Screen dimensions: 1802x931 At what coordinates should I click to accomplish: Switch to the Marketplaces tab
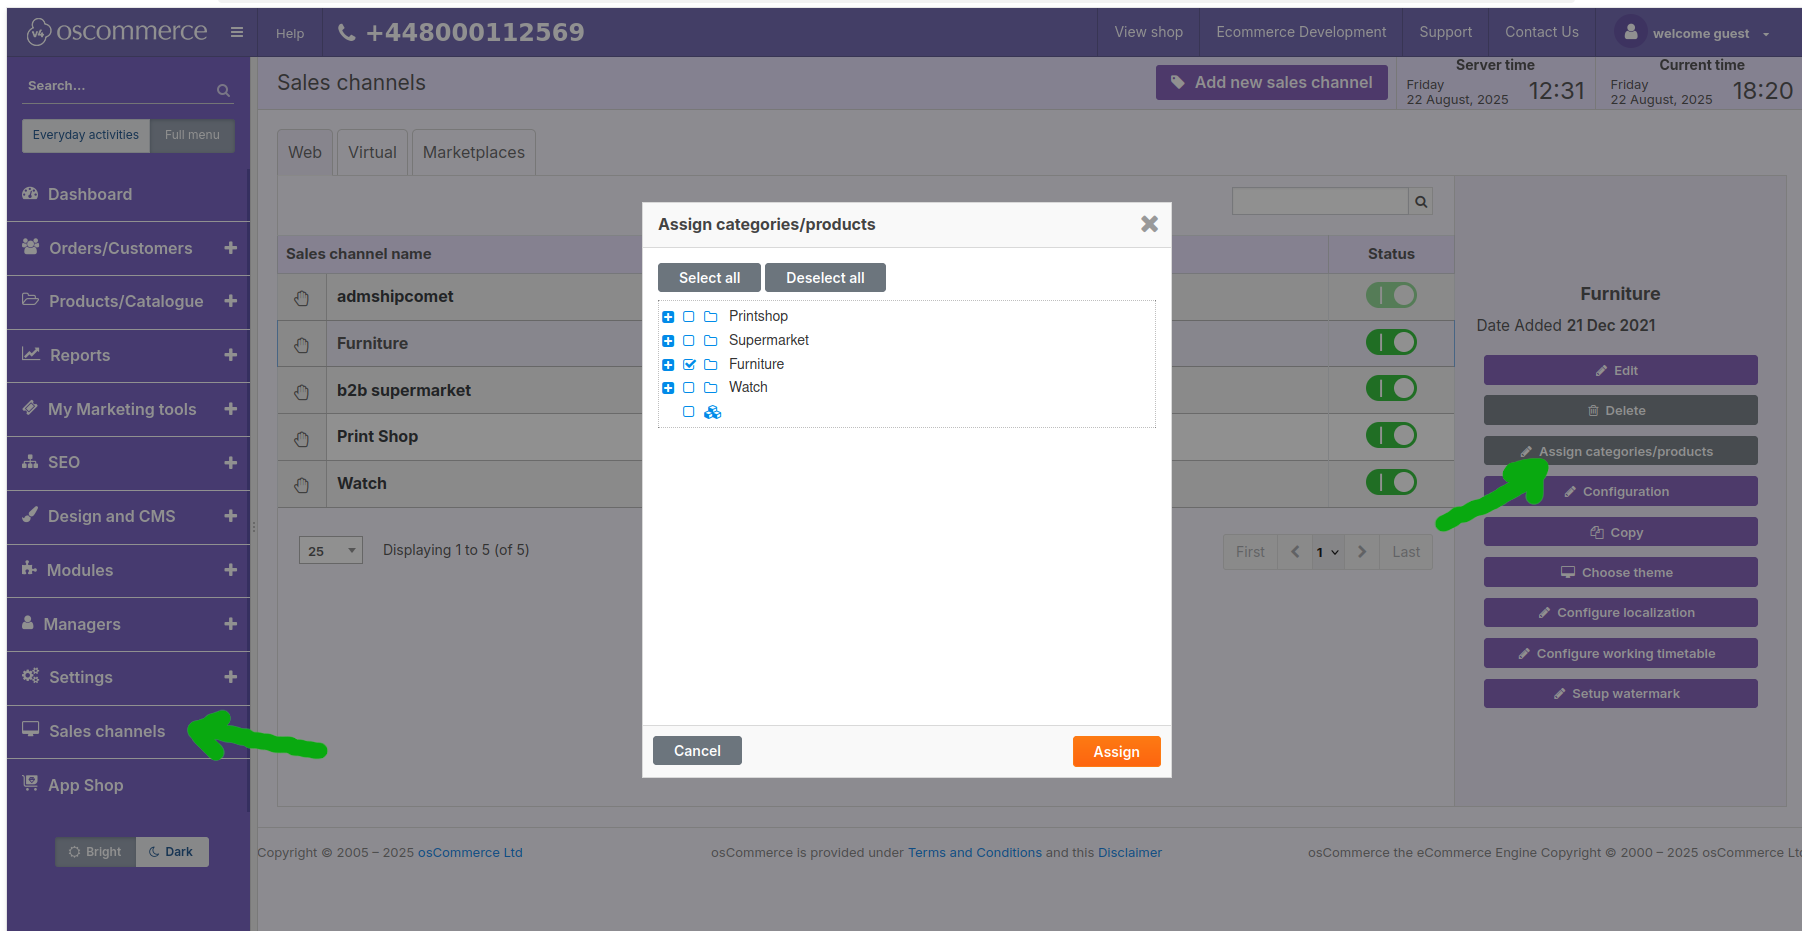pyautogui.click(x=473, y=152)
